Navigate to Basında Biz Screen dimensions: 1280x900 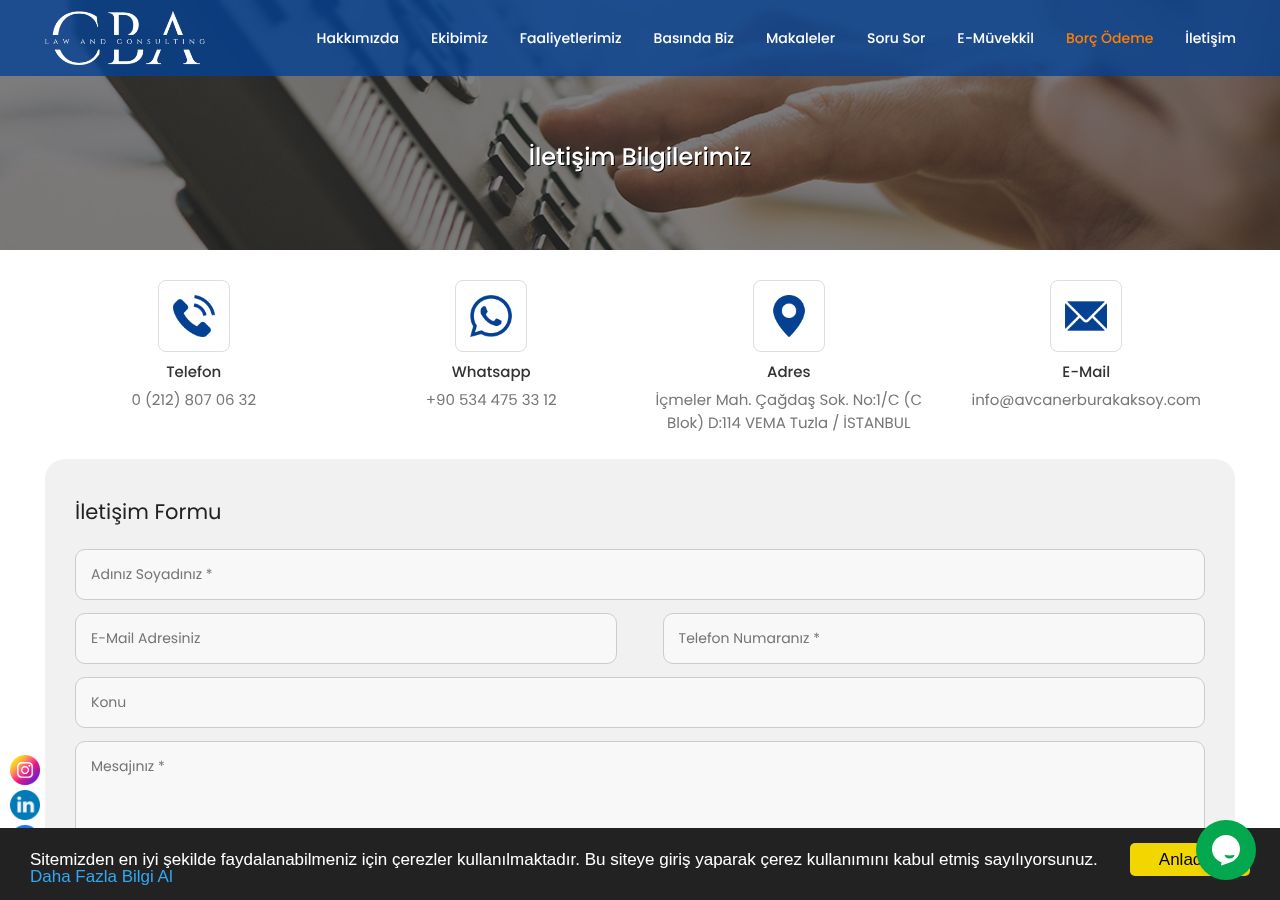coord(694,38)
